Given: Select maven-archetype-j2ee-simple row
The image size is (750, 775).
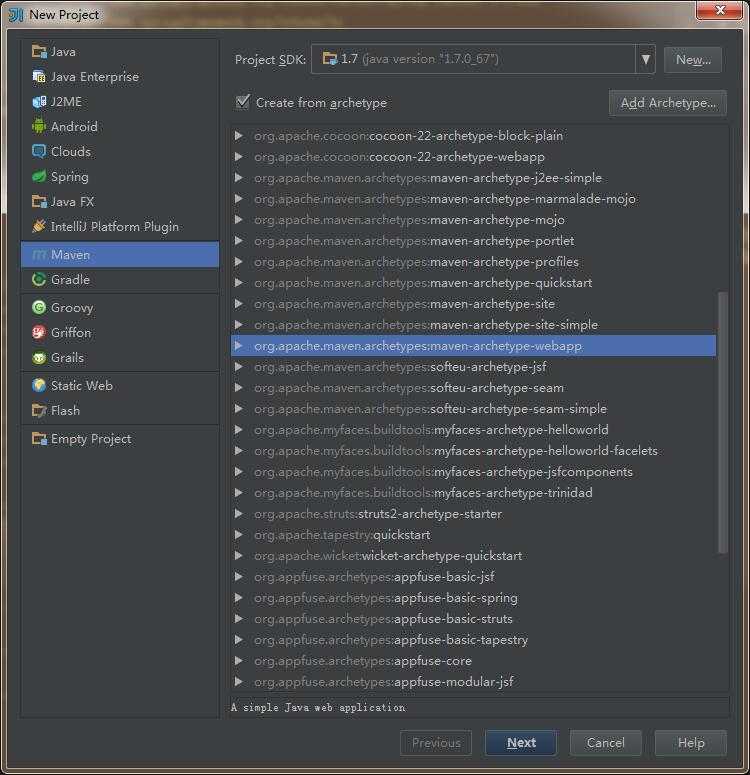Looking at the screenshot, I should coord(473,177).
